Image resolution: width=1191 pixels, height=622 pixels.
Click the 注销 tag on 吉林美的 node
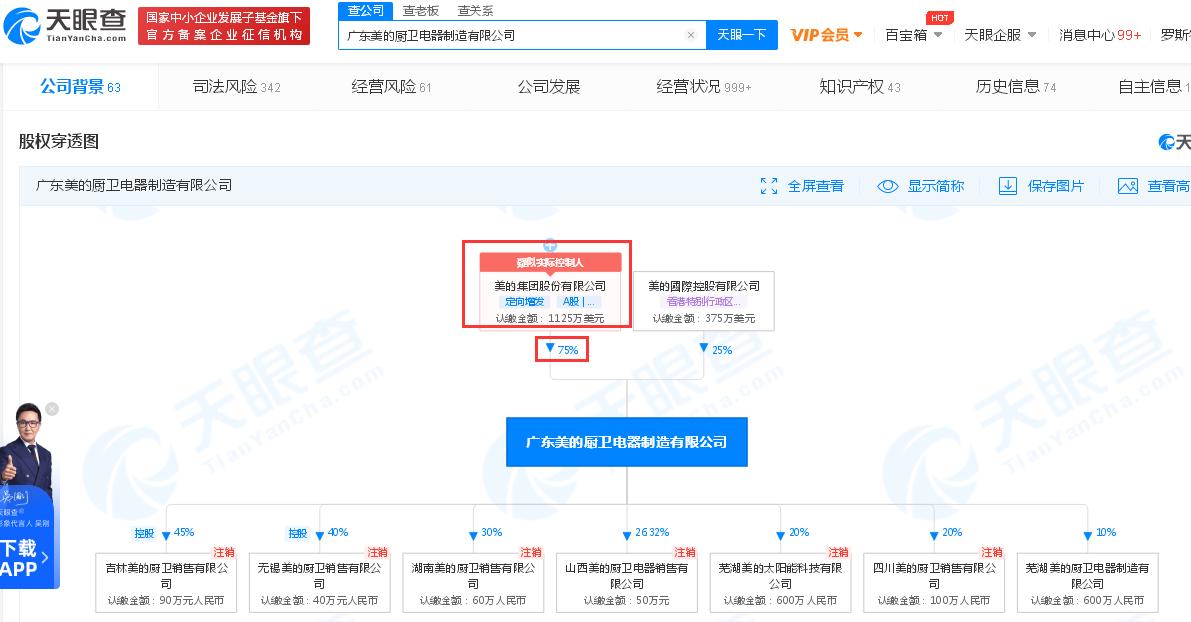224,552
